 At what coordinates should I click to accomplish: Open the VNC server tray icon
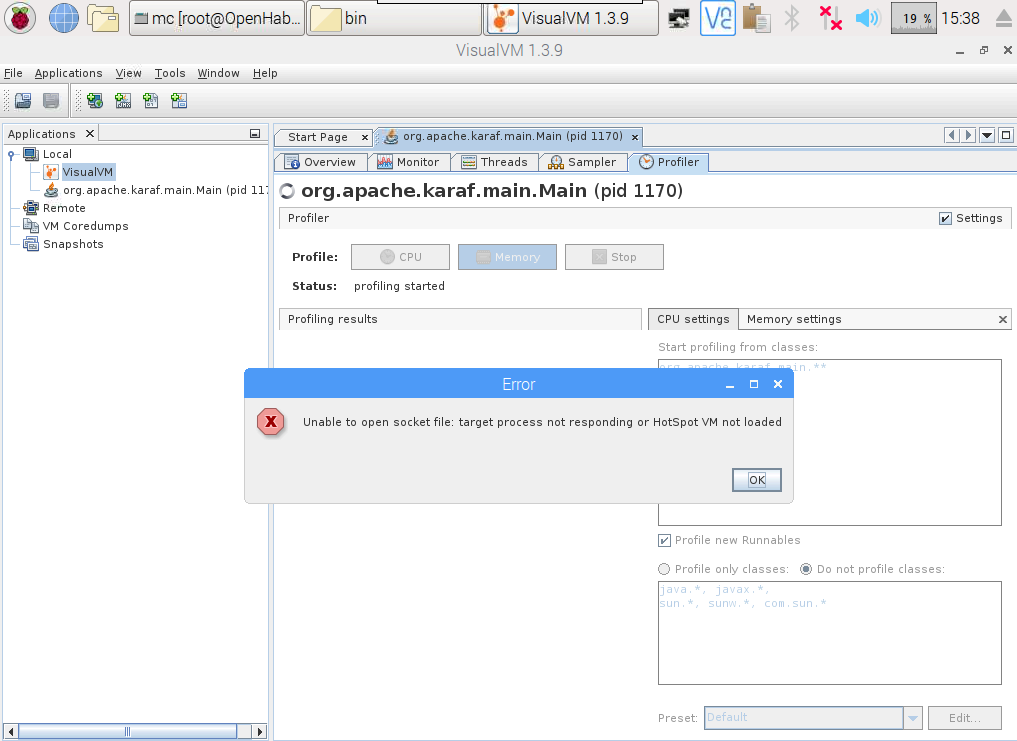[x=717, y=18]
